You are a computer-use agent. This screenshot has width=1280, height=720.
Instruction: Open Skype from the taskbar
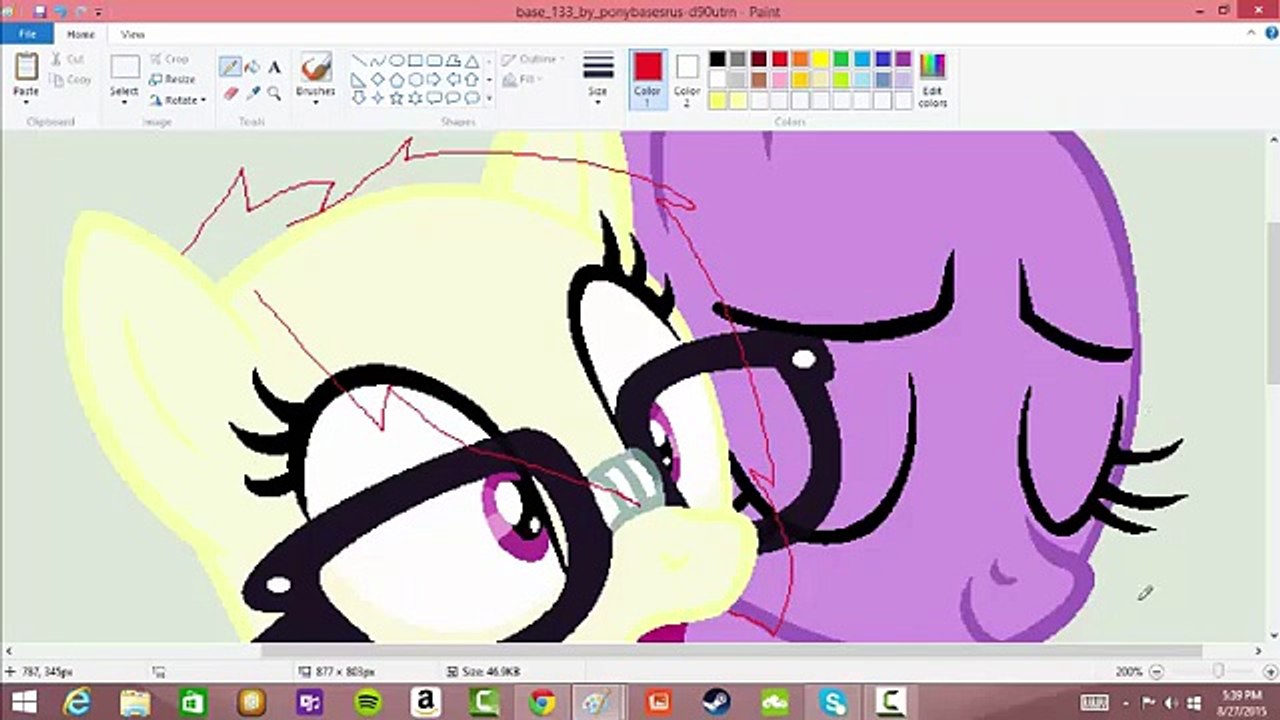pos(832,702)
